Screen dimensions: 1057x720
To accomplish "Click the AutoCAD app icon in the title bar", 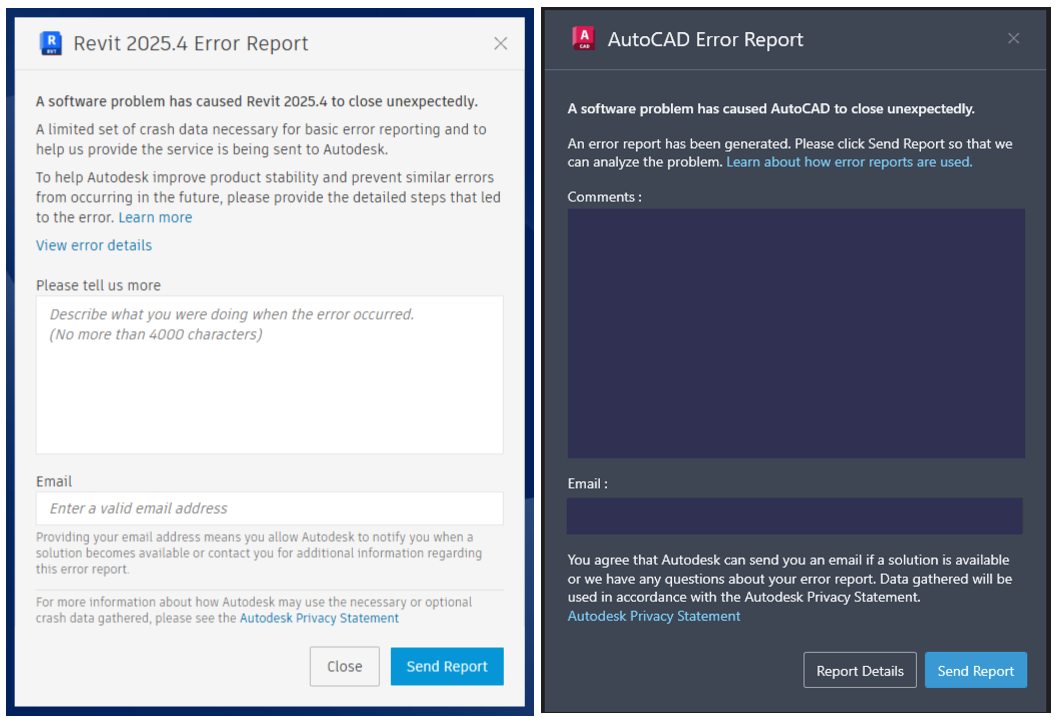I will tap(584, 38).
